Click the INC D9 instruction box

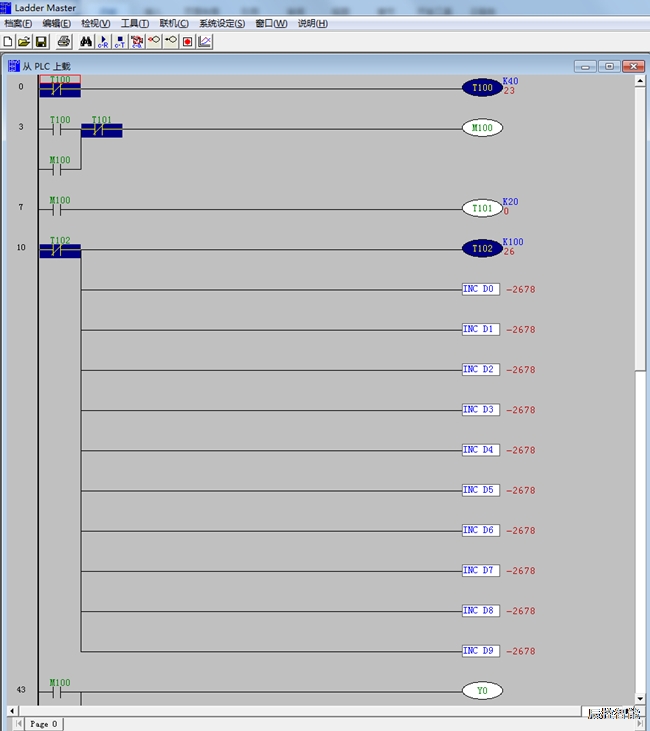point(480,651)
